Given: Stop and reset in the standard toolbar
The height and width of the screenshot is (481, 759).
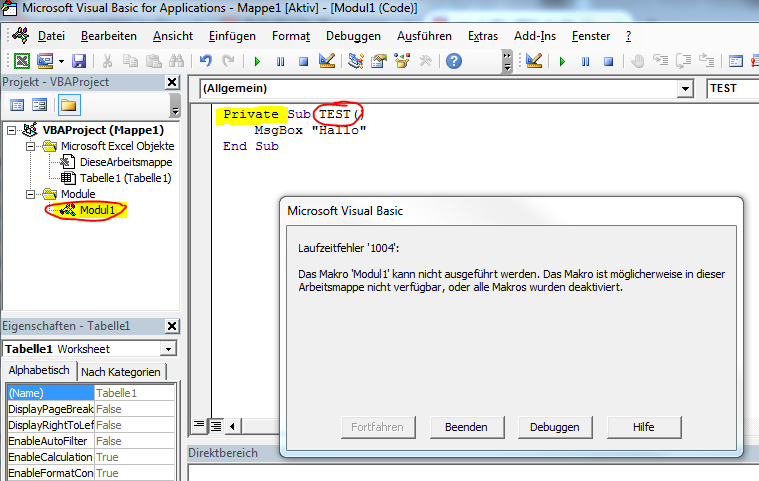Looking at the screenshot, I should pos(304,61).
